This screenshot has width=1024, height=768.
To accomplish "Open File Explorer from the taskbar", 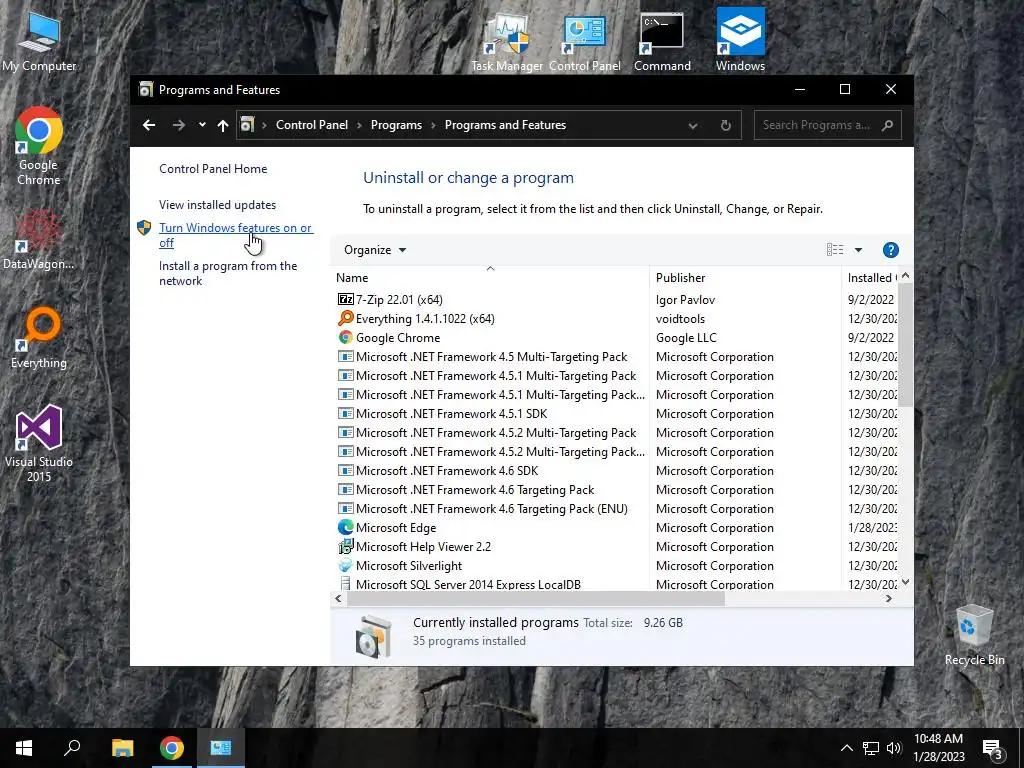I will 122,748.
